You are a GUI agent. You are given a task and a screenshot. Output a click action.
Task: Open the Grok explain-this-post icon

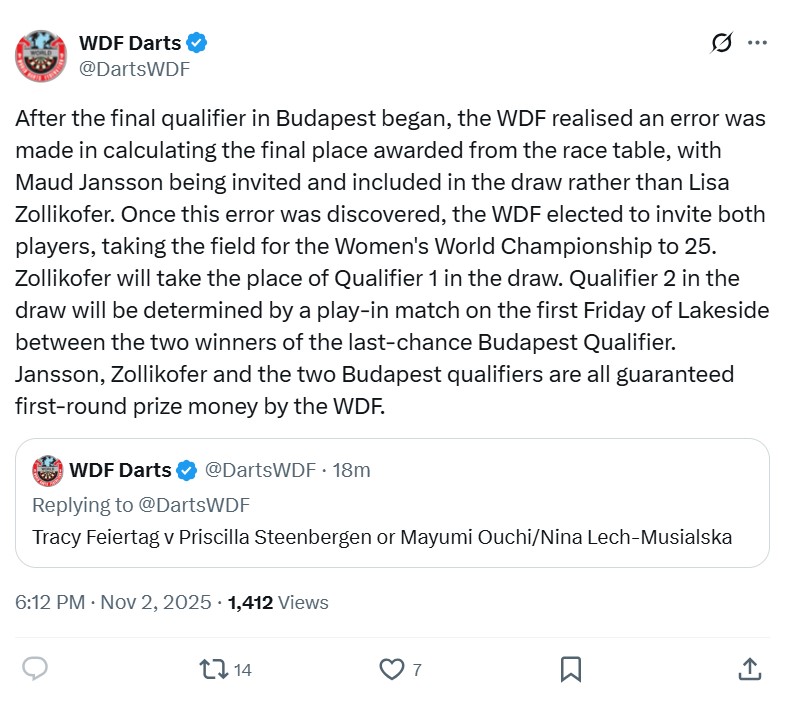720,43
